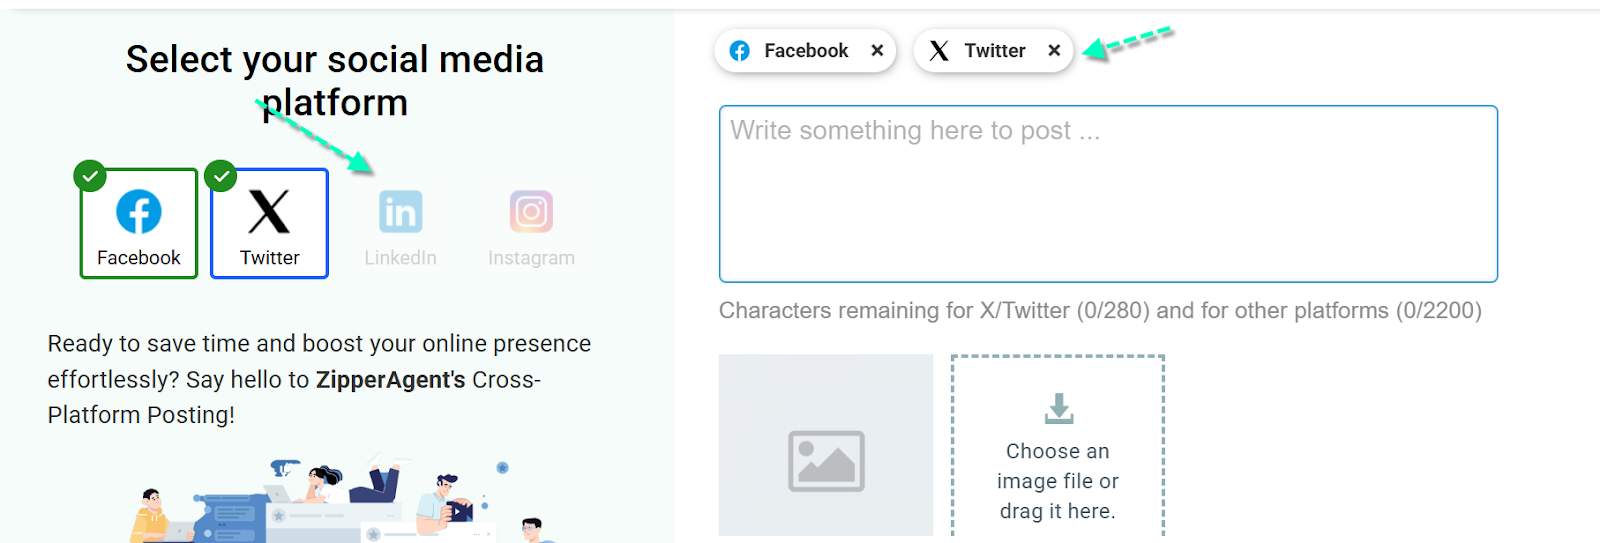1600x543 pixels.
Task: Click the Instagram label text
Action: coord(531,258)
